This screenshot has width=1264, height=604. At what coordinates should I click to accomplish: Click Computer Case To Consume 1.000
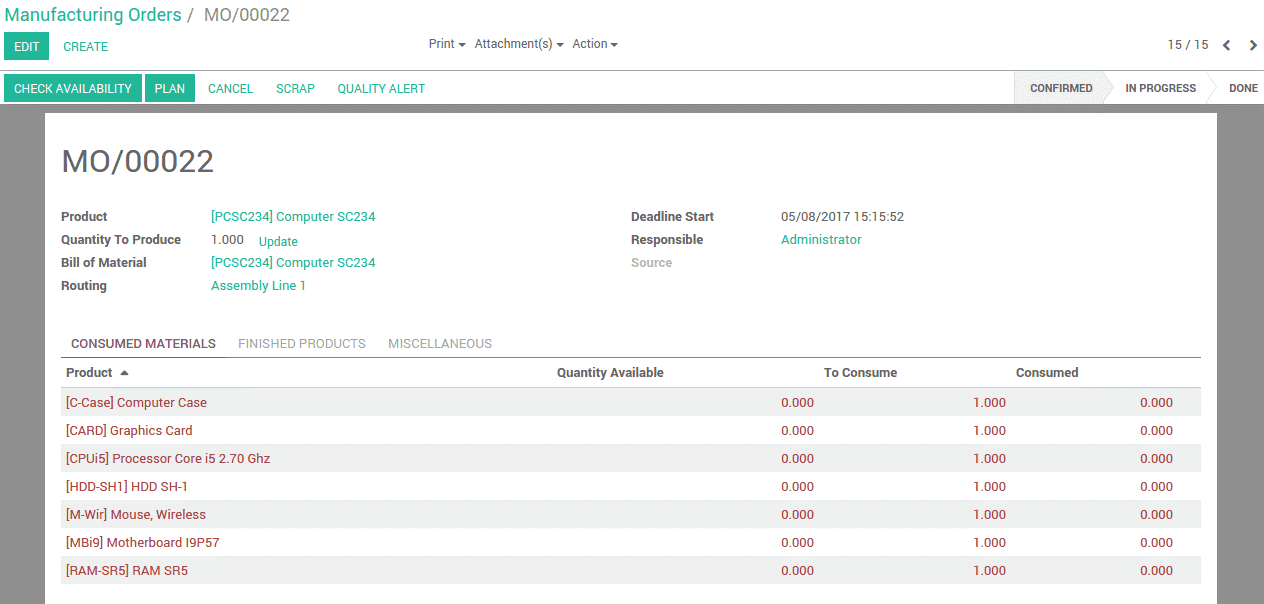[989, 402]
